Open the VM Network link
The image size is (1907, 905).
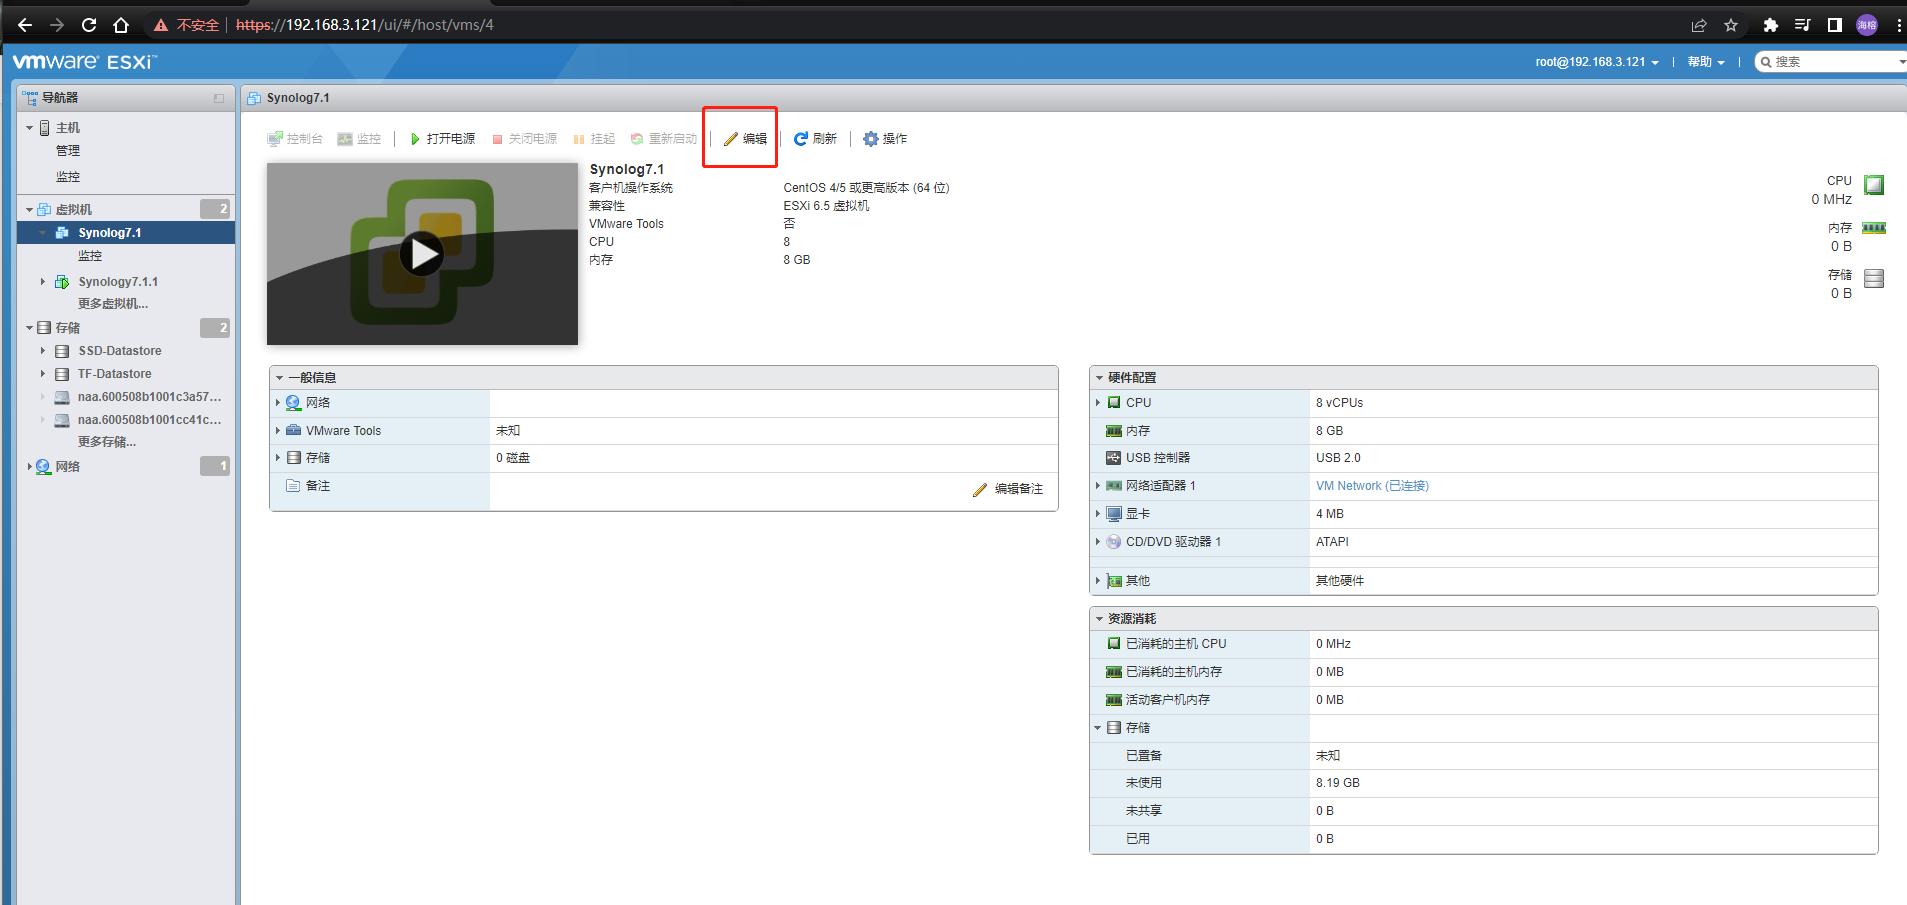[x=1372, y=486]
